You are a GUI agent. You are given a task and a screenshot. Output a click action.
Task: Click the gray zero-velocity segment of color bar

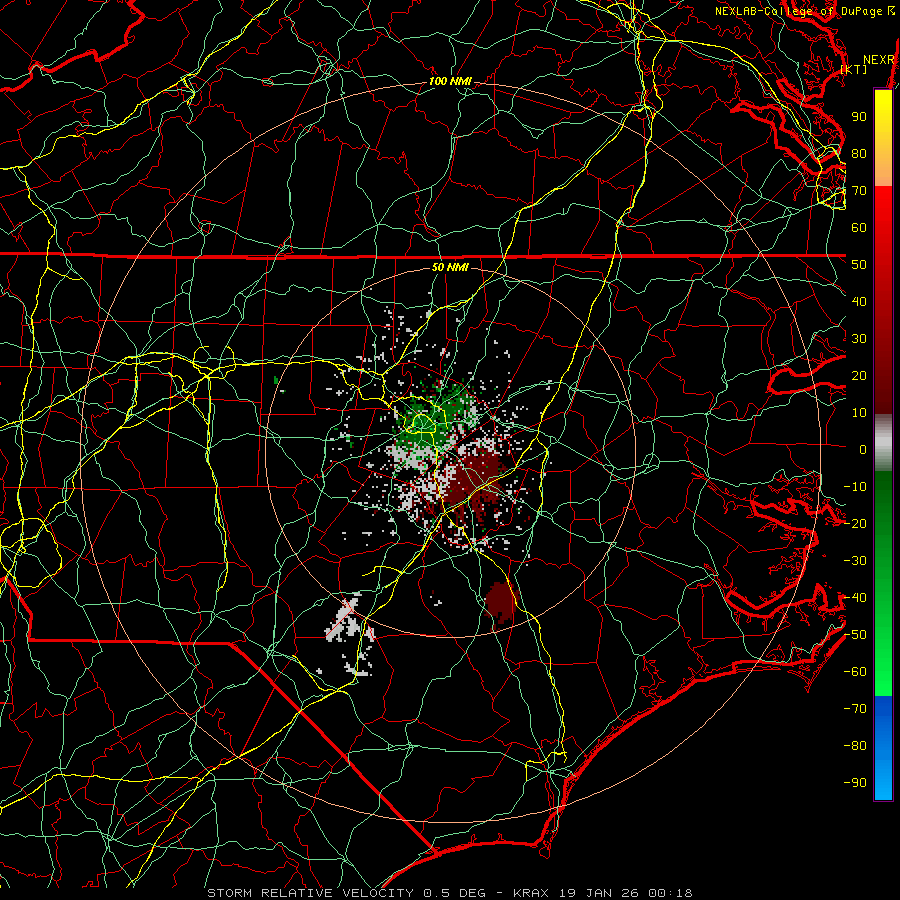(x=883, y=442)
